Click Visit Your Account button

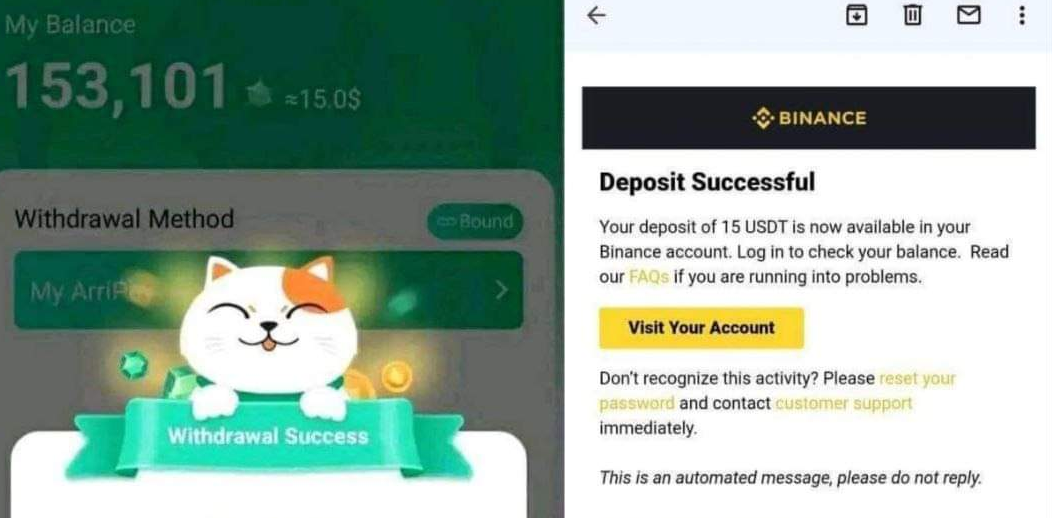tap(701, 328)
